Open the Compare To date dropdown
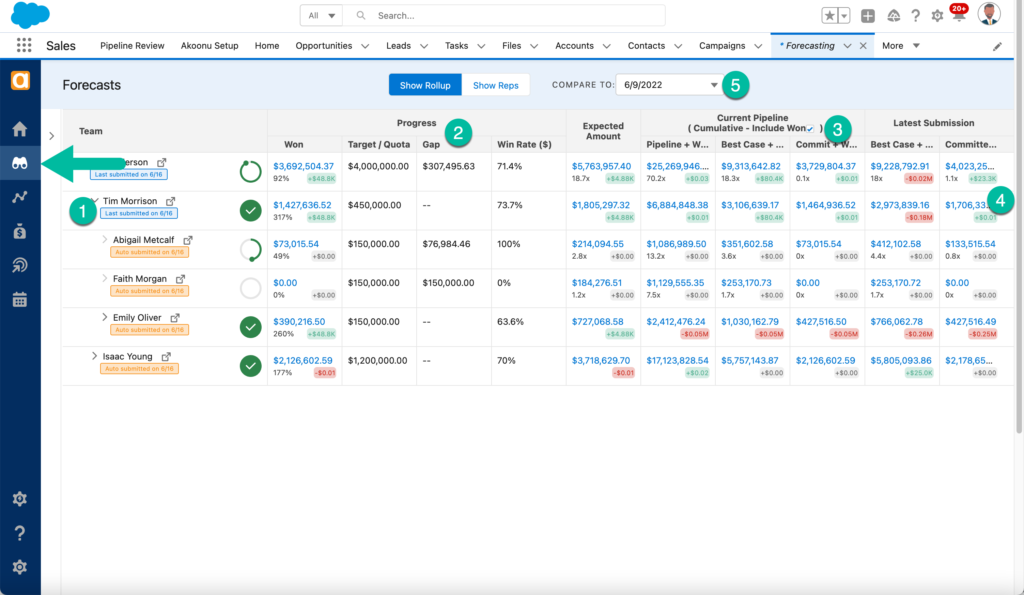Viewport: 1024px width, 595px height. pyautogui.click(x=669, y=85)
